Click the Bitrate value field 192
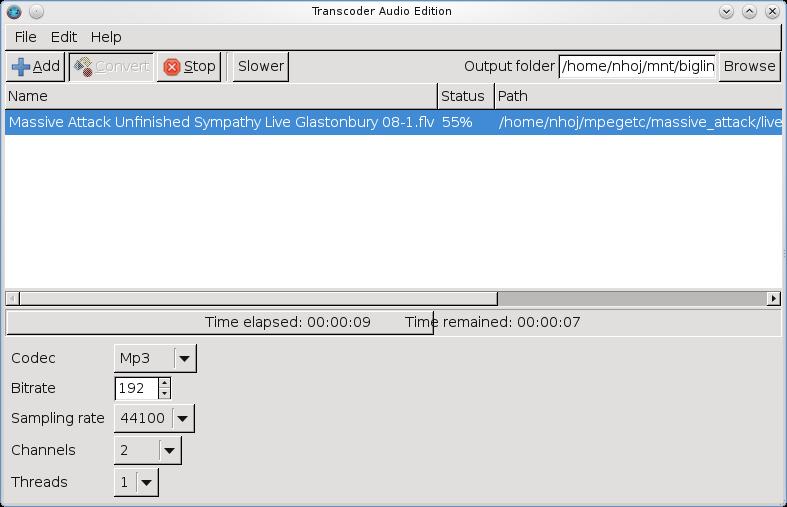The width and height of the screenshot is (787, 507). [137, 388]
